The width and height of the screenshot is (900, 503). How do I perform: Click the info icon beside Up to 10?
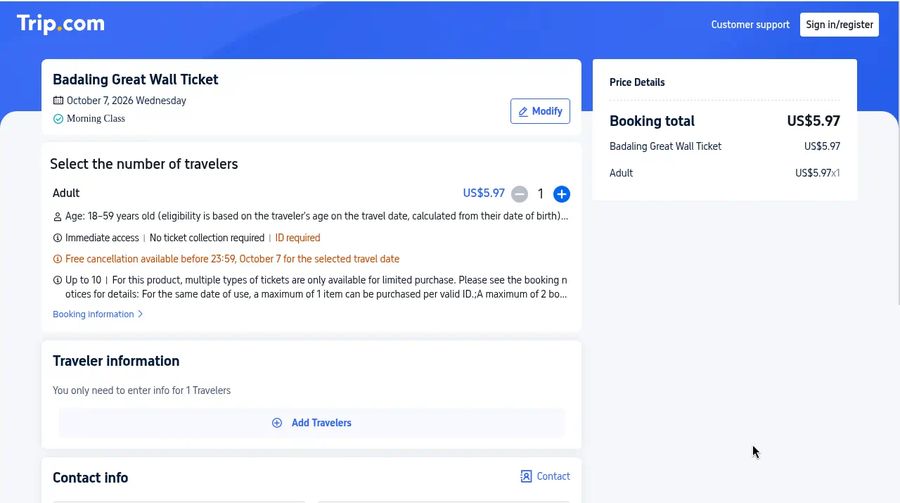click(x=57, y=280)
